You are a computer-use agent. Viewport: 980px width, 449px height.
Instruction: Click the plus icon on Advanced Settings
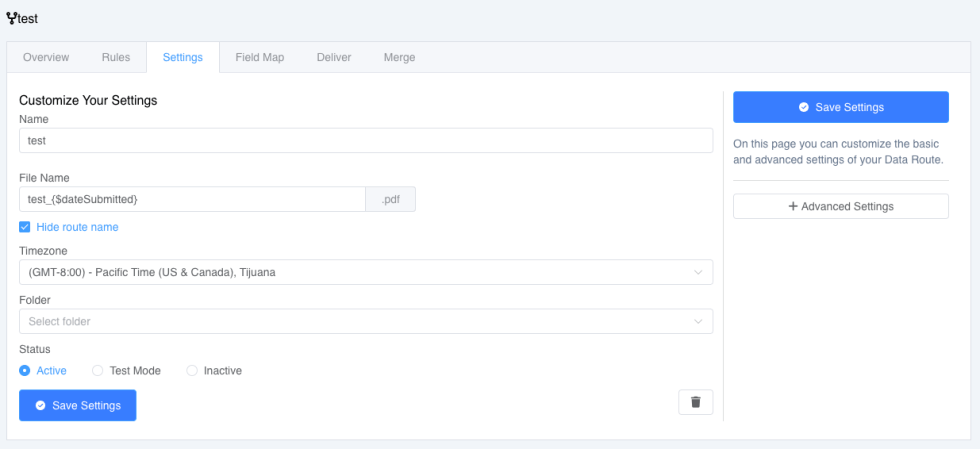click(793, 206)
